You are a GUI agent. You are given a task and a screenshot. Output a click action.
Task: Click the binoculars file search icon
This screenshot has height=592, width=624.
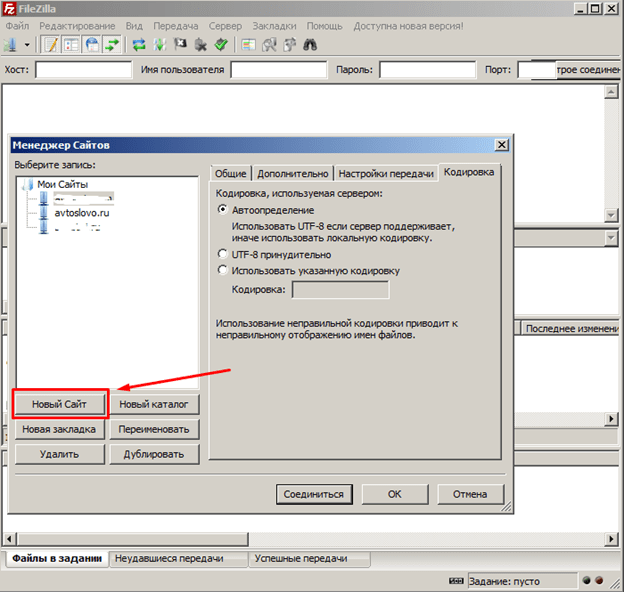coord(310,45)
